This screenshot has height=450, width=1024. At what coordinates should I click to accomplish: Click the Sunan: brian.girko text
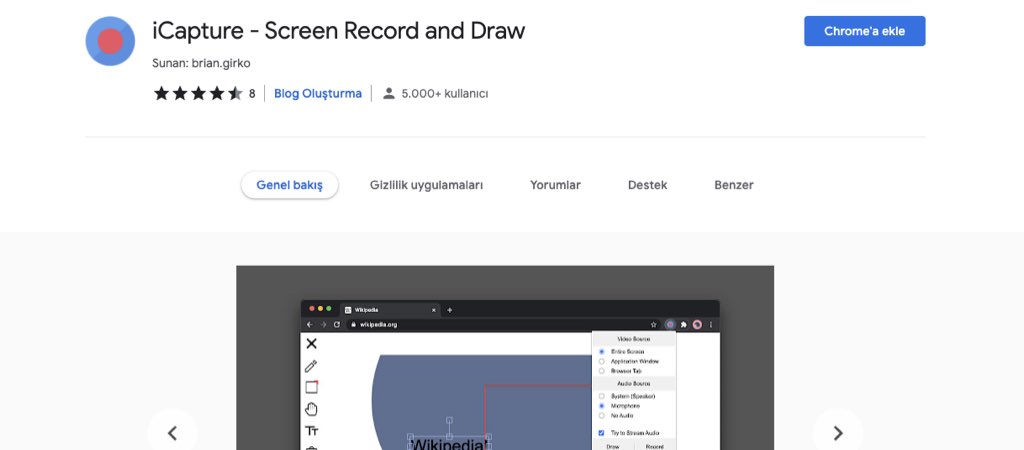coord(201,63)
